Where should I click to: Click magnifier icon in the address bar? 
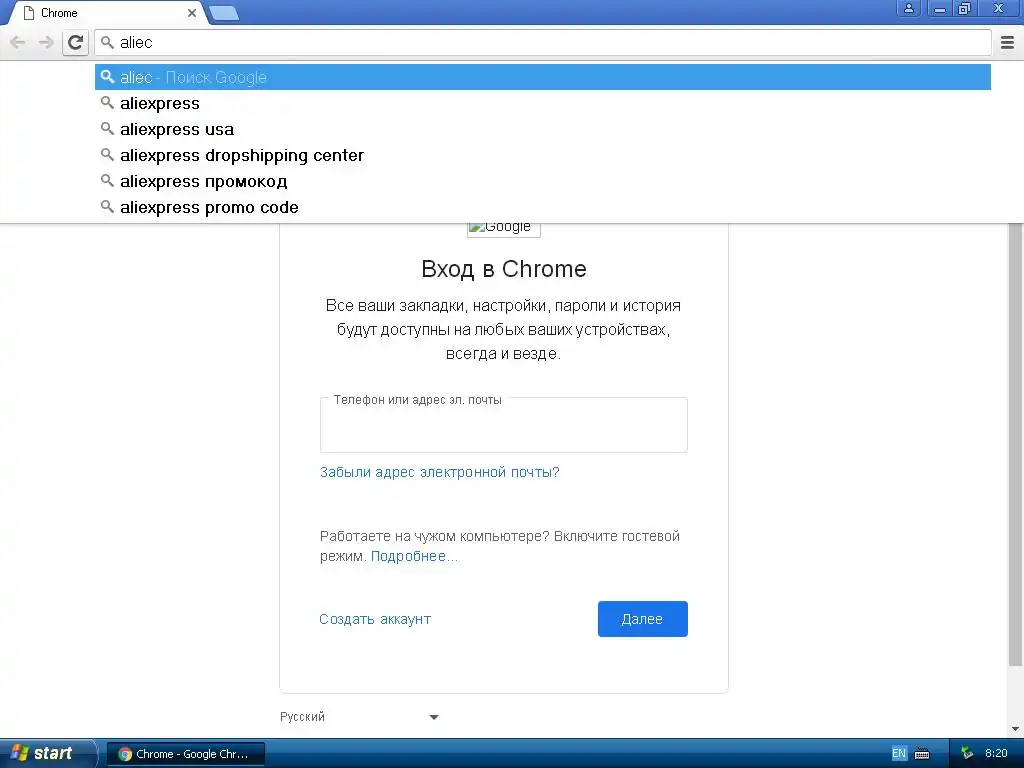[107, 42]
